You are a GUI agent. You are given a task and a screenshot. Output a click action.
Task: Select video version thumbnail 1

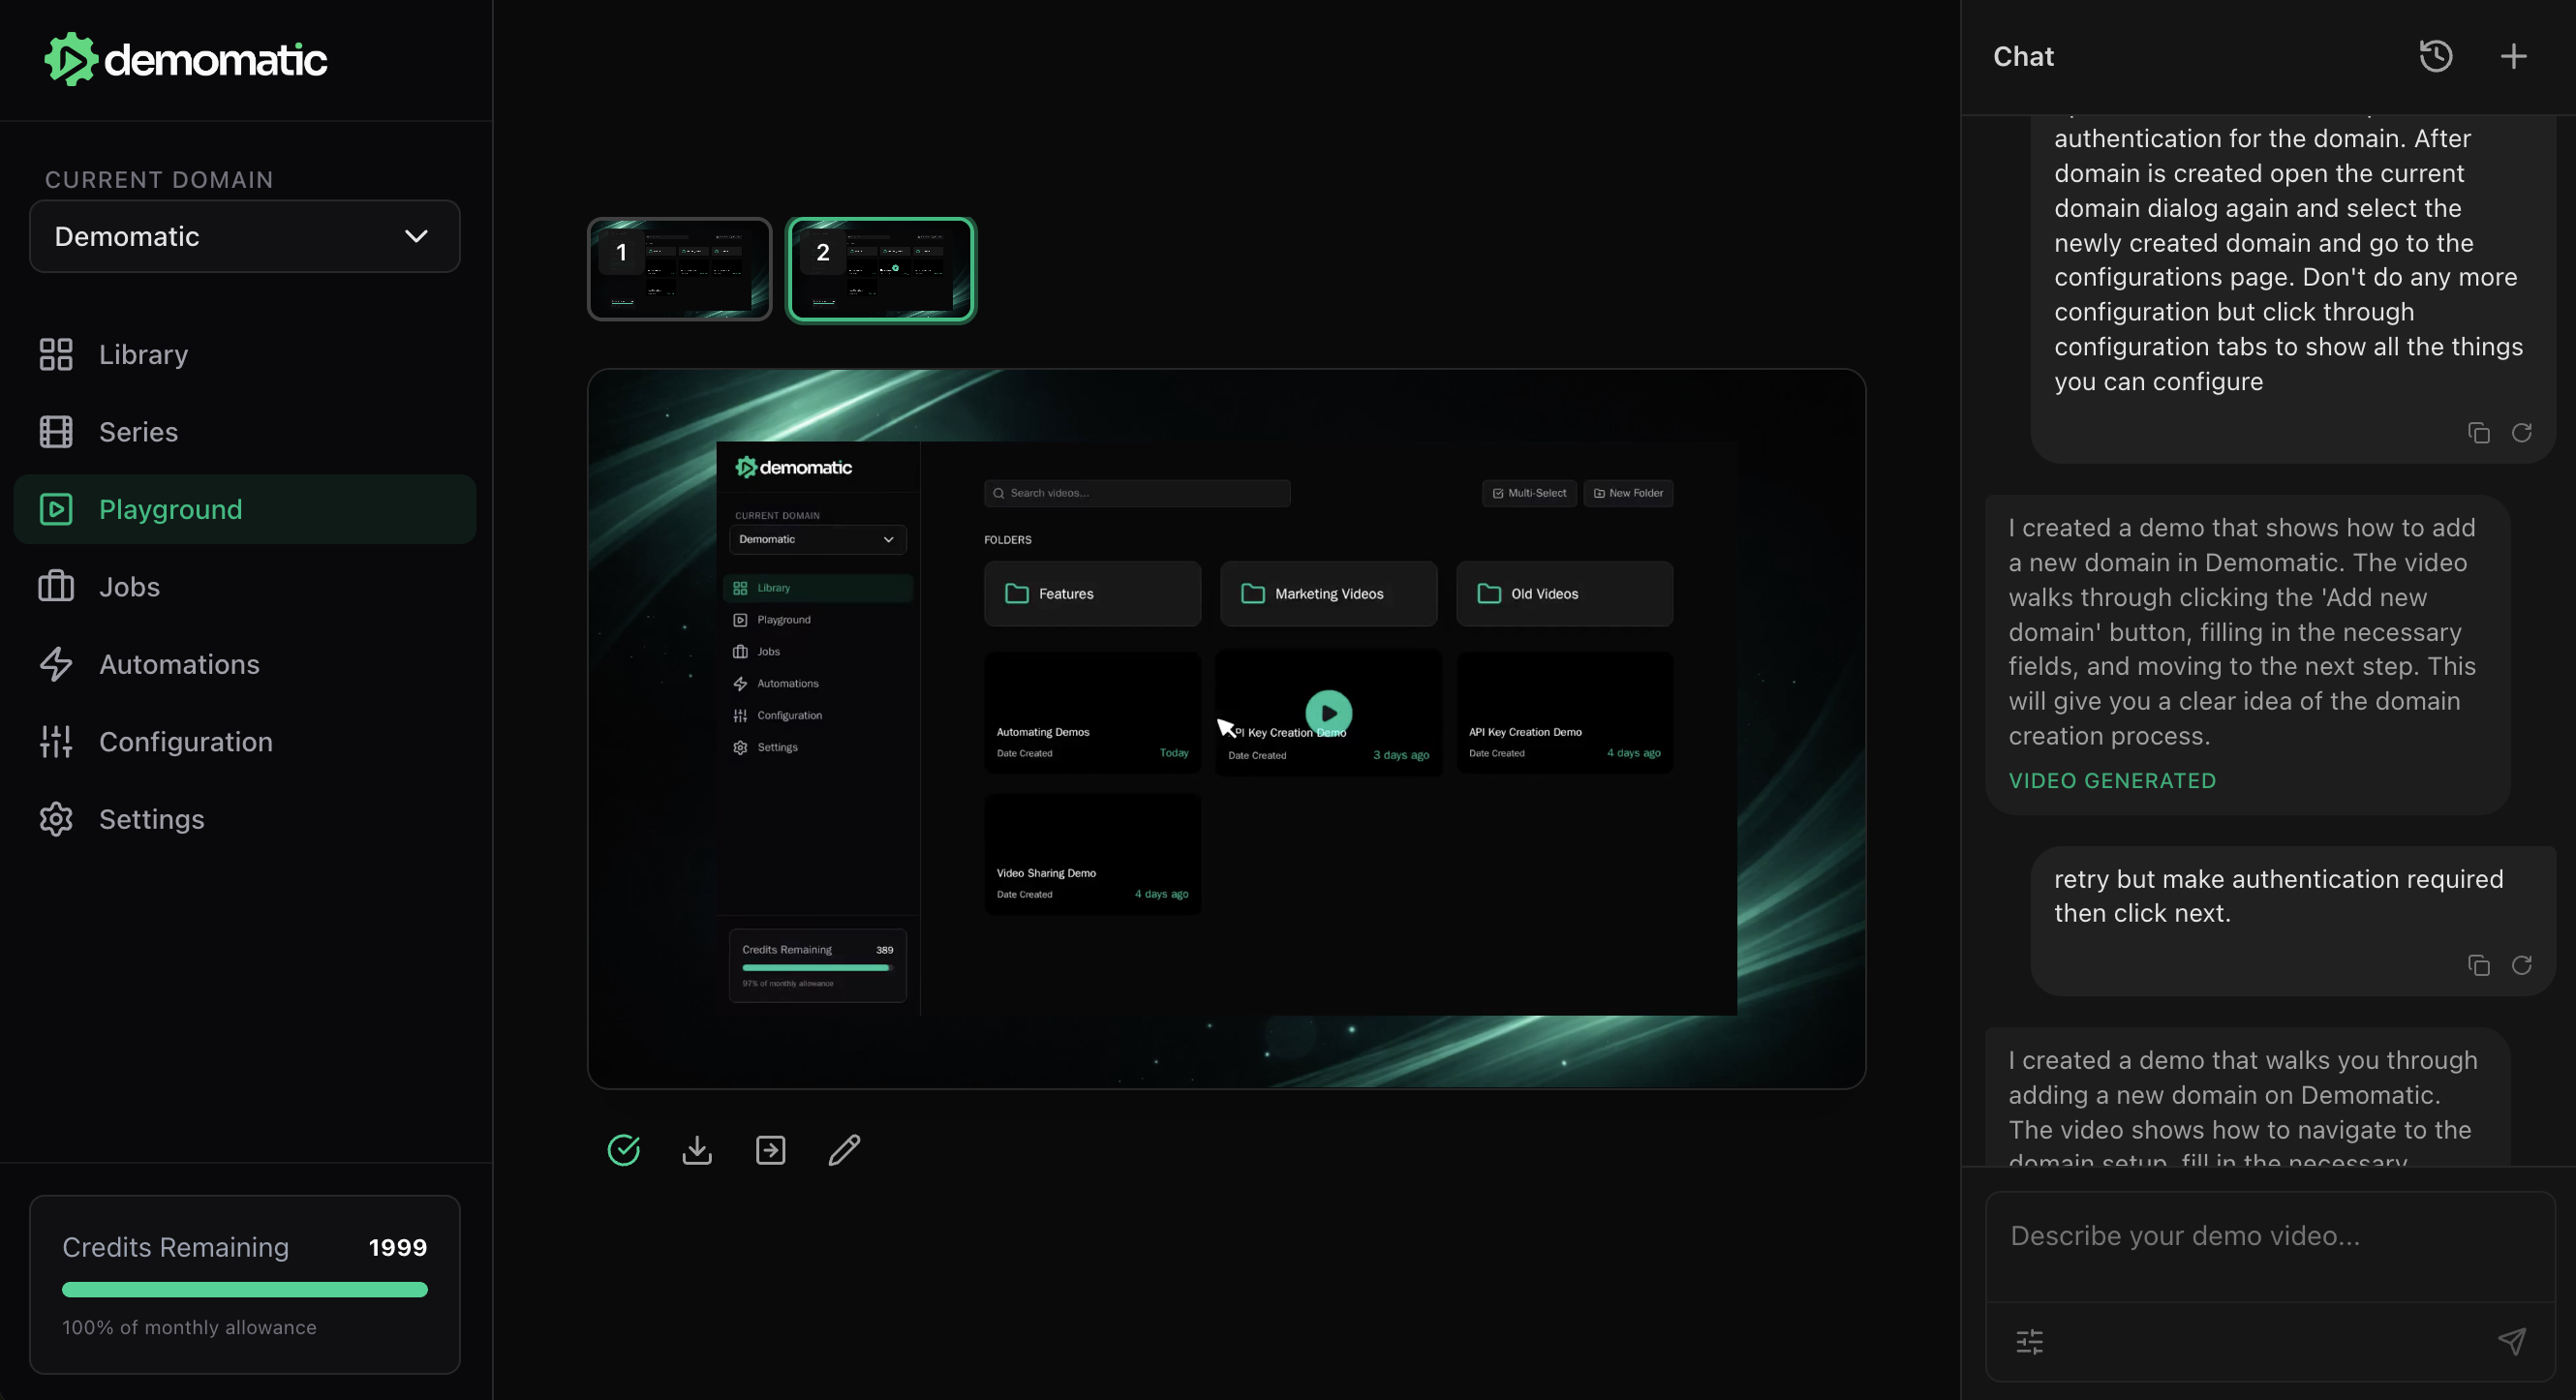679,269
